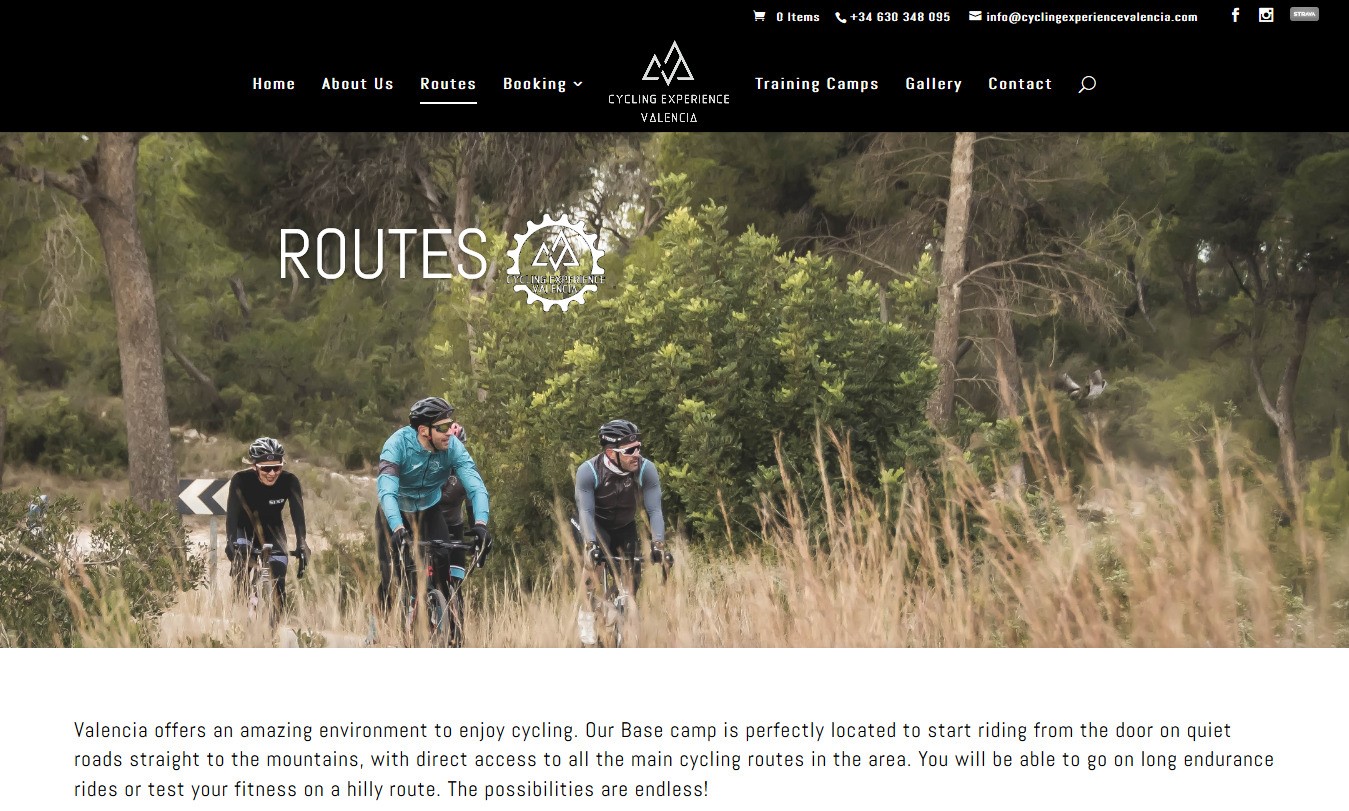The width and height of the screenshot is (1349, 811).
Task: Open the shopping cart icon
Action: point(759,16)
